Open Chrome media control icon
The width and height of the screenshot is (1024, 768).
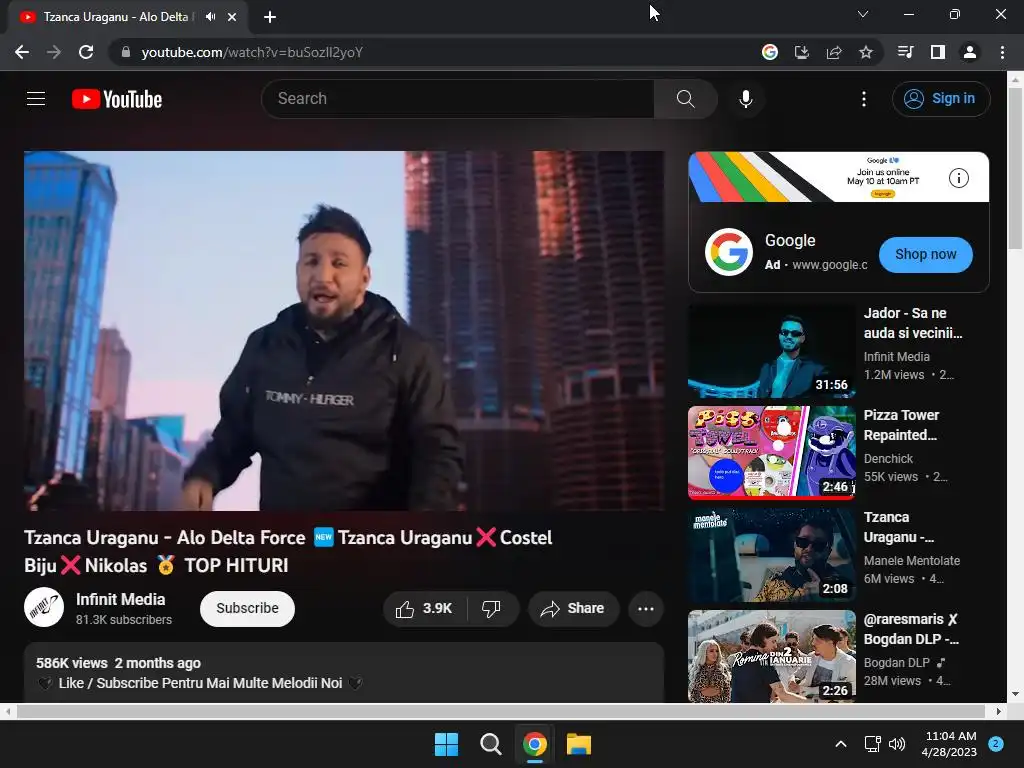pos(905,52)
